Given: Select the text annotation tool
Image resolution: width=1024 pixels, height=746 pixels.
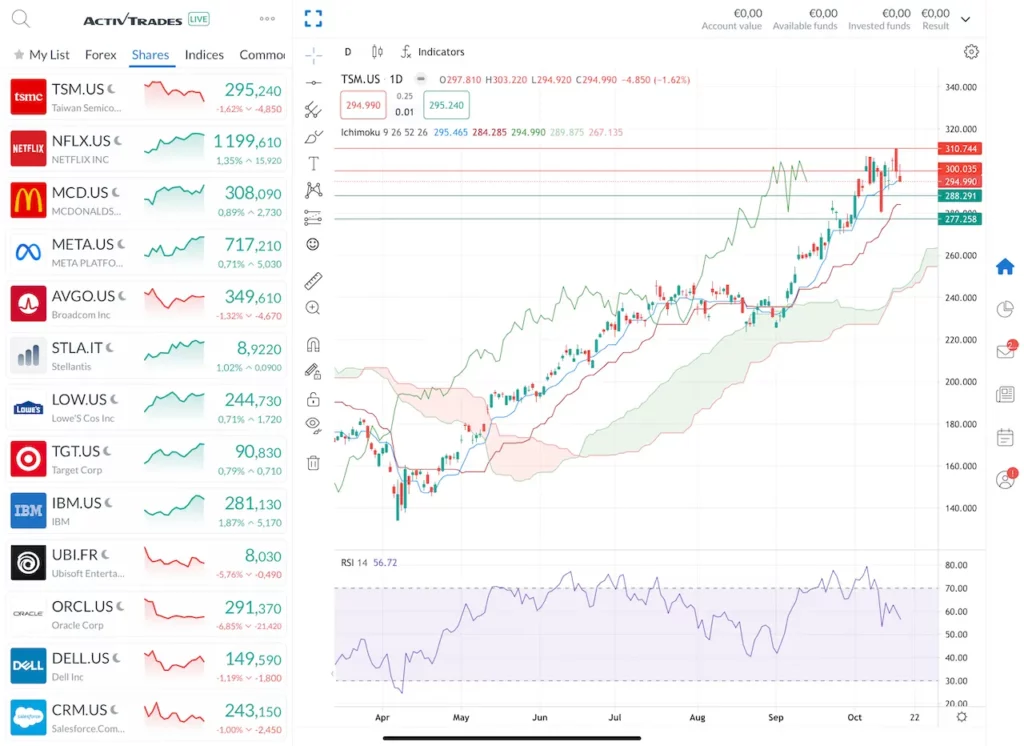Looking at the screenshot, I should click(x=313, y=163).
